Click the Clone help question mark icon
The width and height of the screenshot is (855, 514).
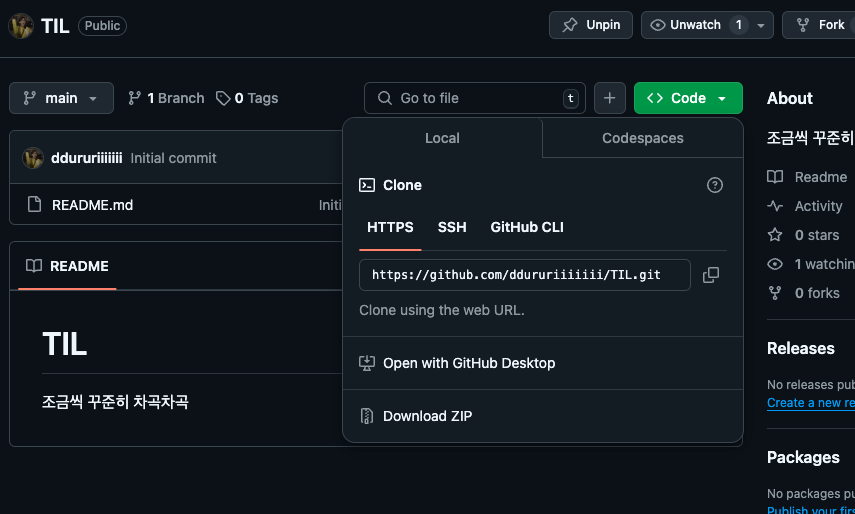coord(714,185)
